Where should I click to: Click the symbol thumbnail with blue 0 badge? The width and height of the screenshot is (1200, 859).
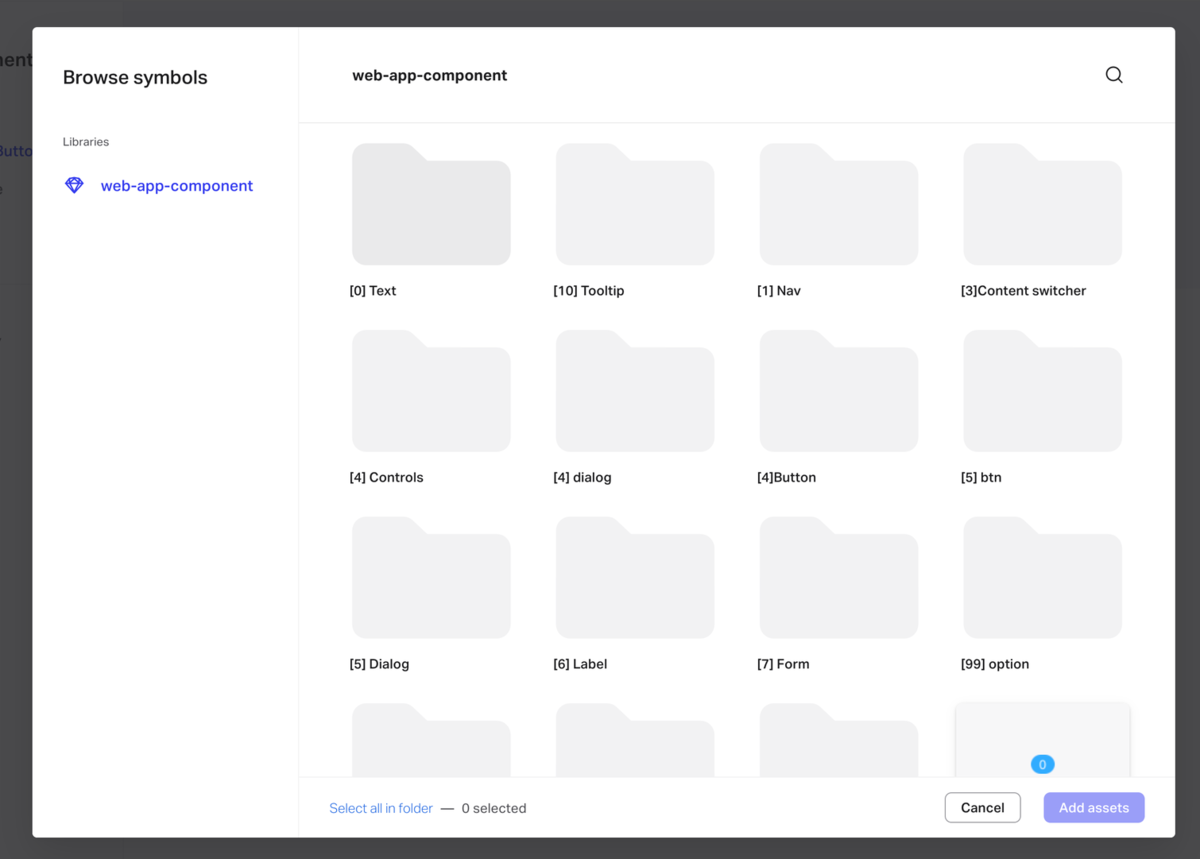1042,740
